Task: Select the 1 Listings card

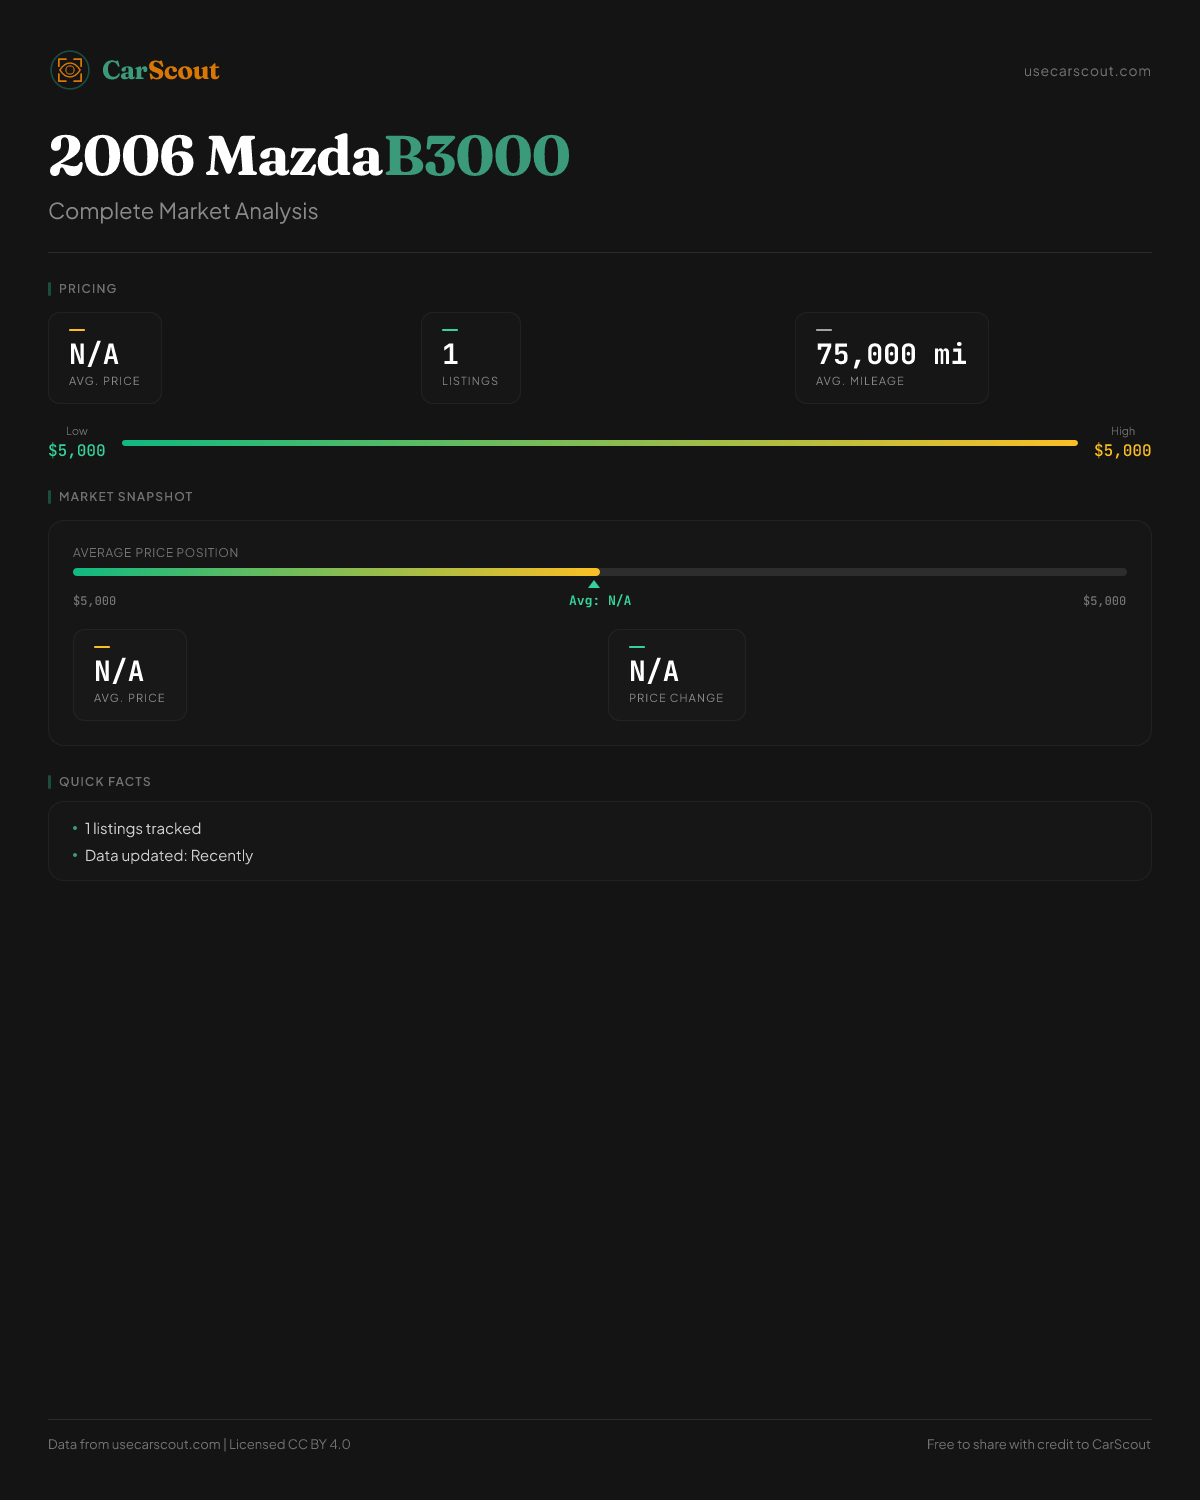Action: [x=471, y=358]
